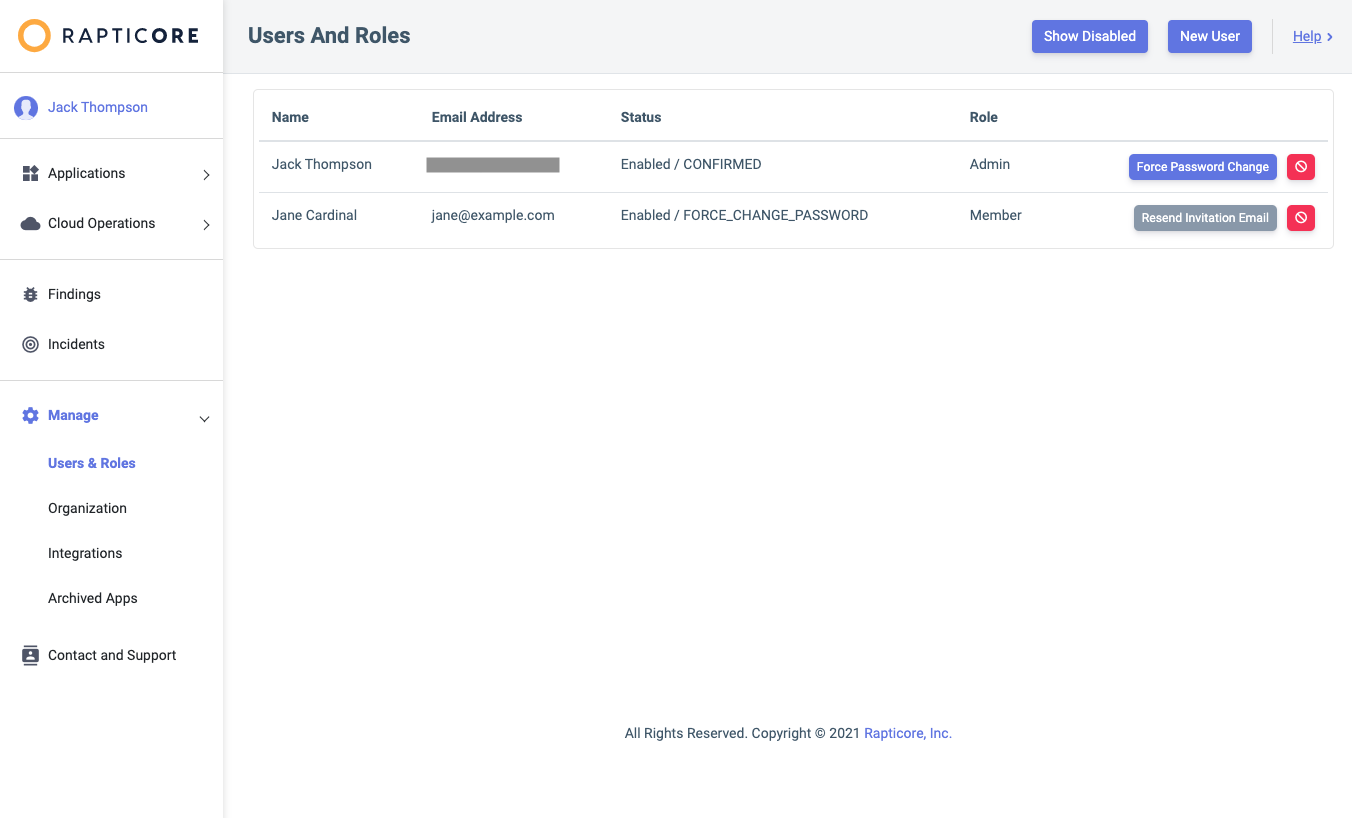The image size is (1352, 818).
Task: Select the Manage menu label
Action: coord(73,415)
